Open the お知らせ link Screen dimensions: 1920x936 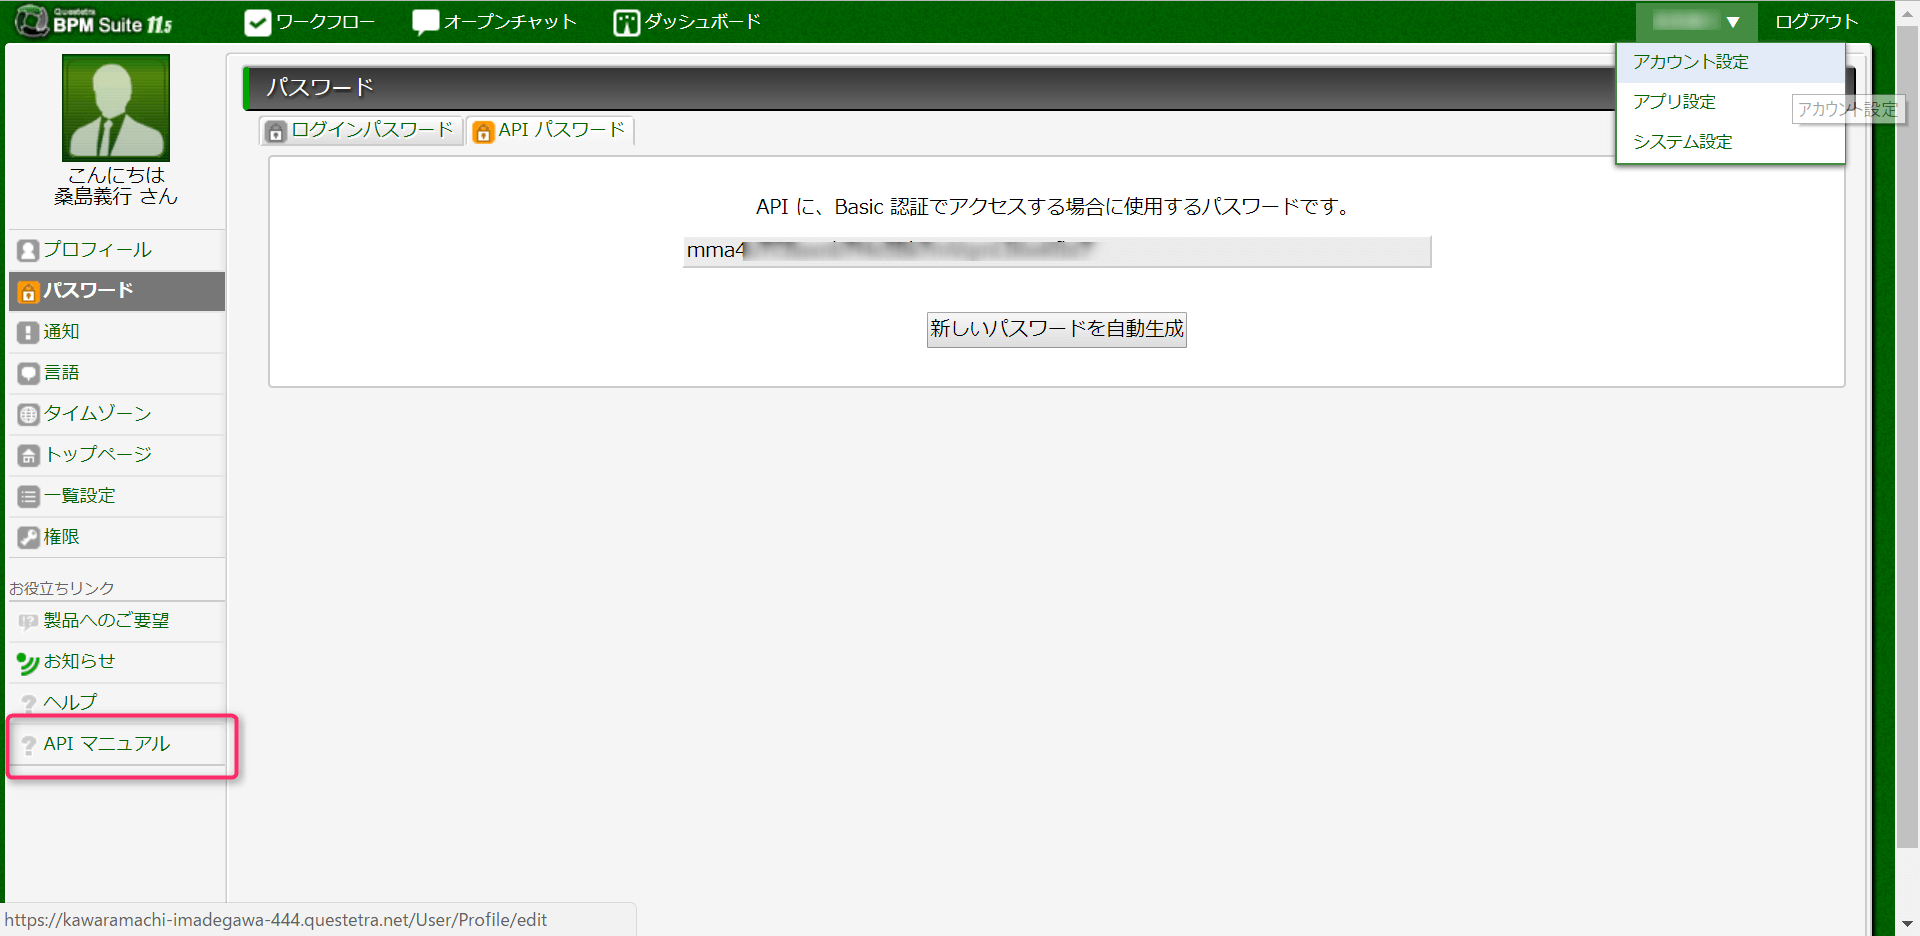(x=116, y=662)
